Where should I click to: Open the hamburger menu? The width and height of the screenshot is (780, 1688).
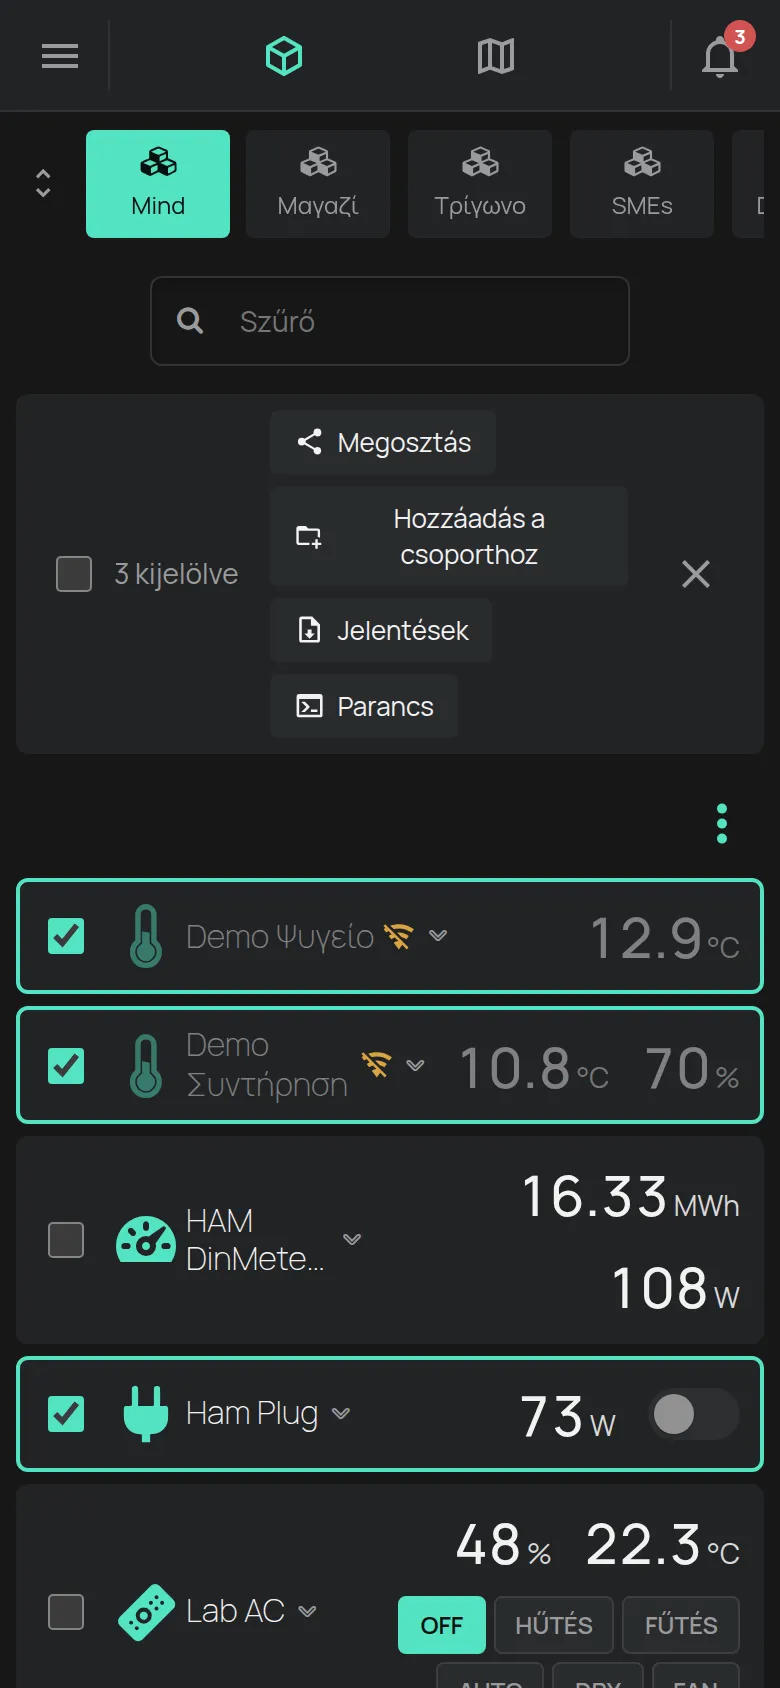coord(60,56)
